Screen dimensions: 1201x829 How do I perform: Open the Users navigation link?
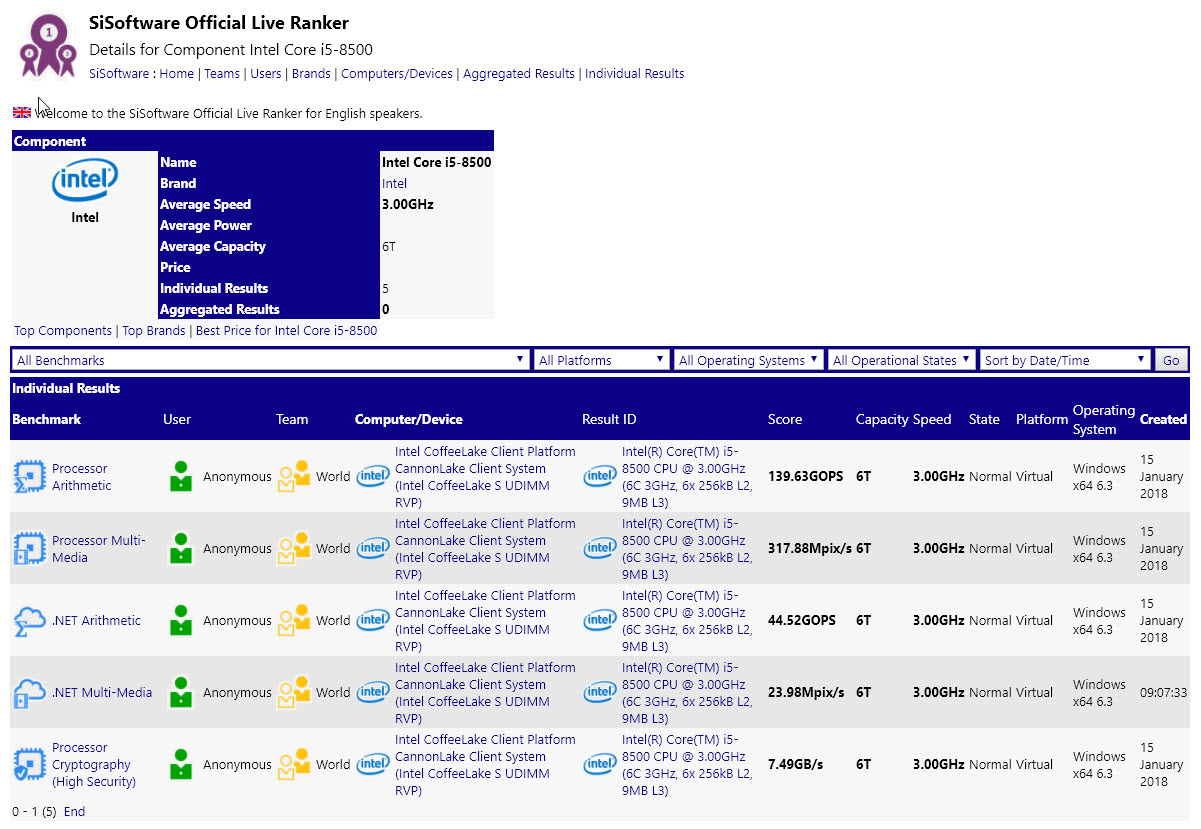[x=266, y=74]
